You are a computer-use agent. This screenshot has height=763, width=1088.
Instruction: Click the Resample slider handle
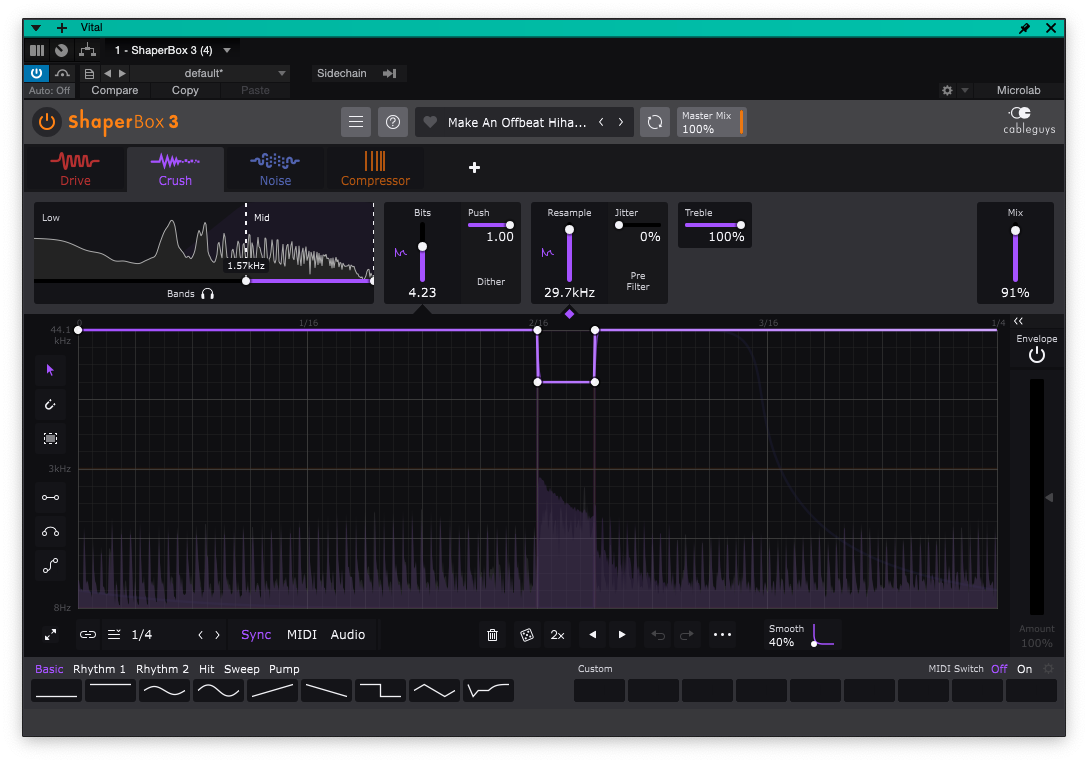(569, 230)
